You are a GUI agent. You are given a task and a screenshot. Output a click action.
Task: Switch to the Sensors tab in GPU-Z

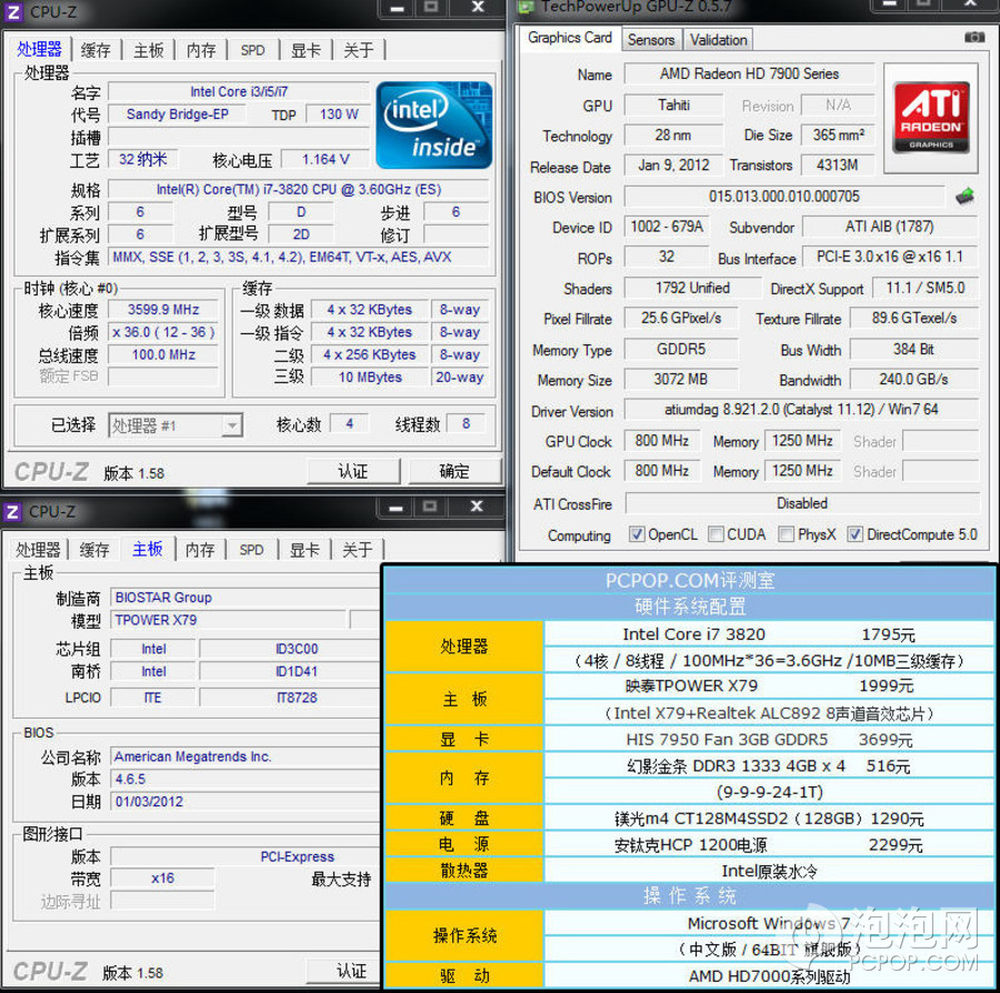click(651, 40)
